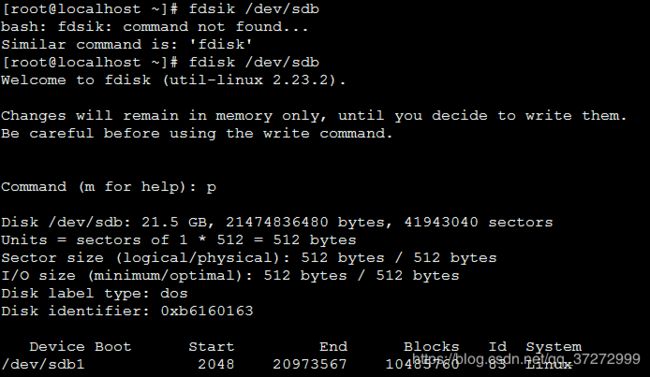Click the 'Units = sectors' line
Screen dimensions: 650x377
click(x=179, y=240)
